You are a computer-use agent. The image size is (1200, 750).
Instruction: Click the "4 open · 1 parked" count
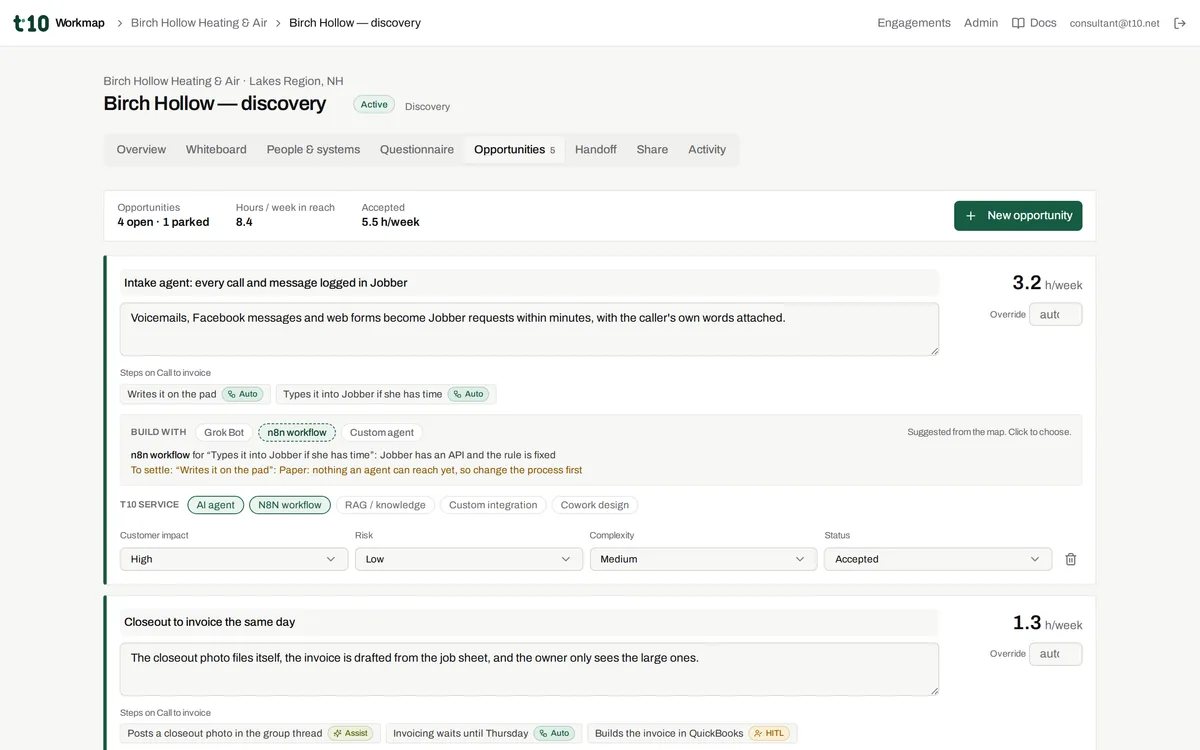pos(163,222)
